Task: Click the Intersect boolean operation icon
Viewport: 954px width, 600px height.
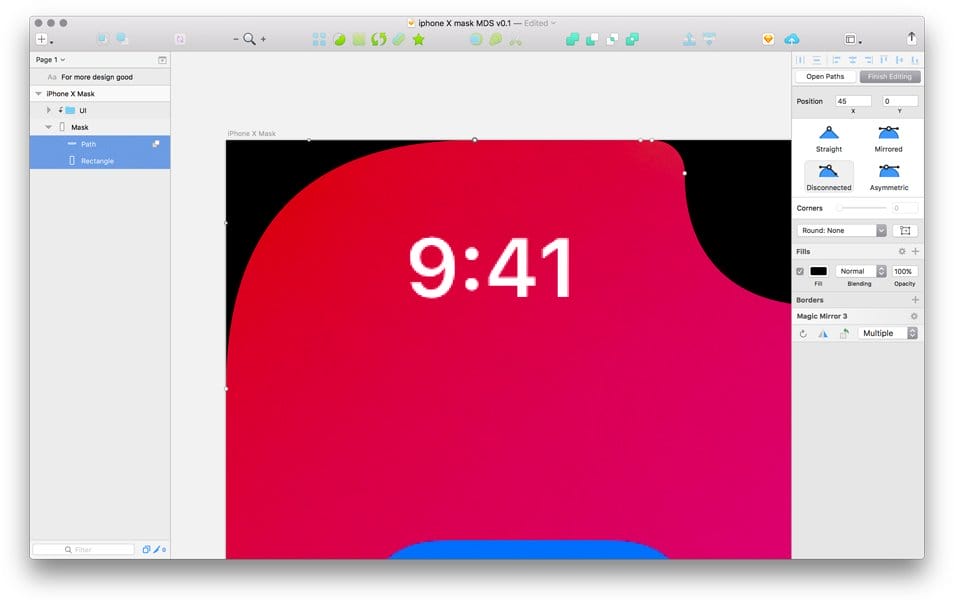Action: [613, 38]
